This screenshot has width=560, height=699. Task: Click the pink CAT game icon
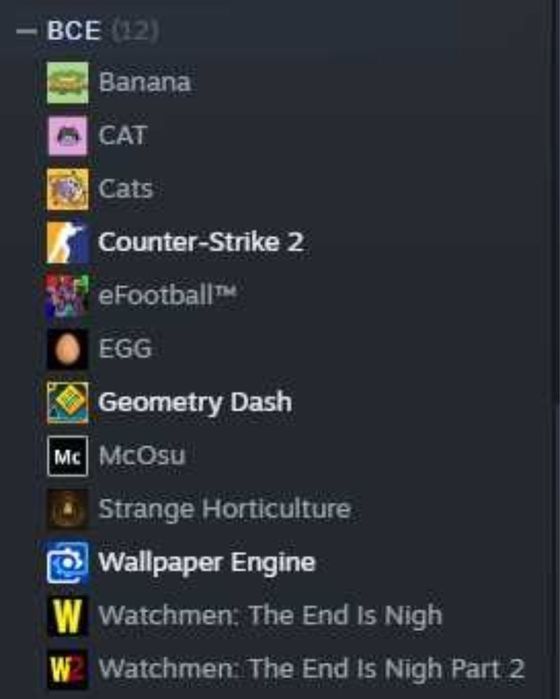(x=67, y=136)
